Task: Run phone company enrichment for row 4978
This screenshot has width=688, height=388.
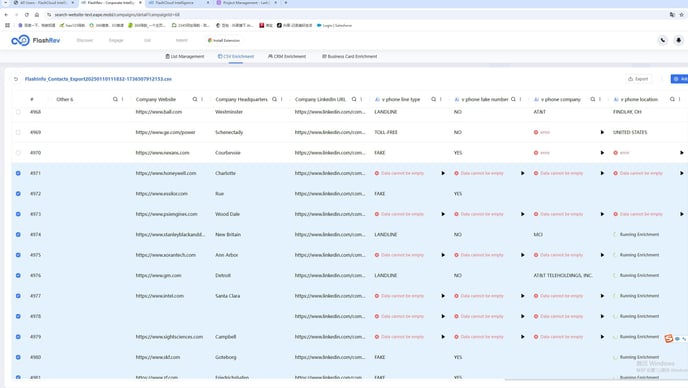Action: 602,316
